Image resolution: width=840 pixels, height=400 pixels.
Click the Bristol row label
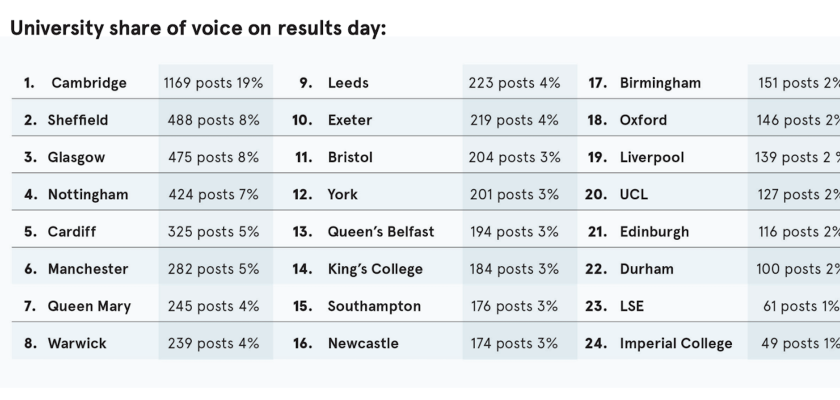350,157
